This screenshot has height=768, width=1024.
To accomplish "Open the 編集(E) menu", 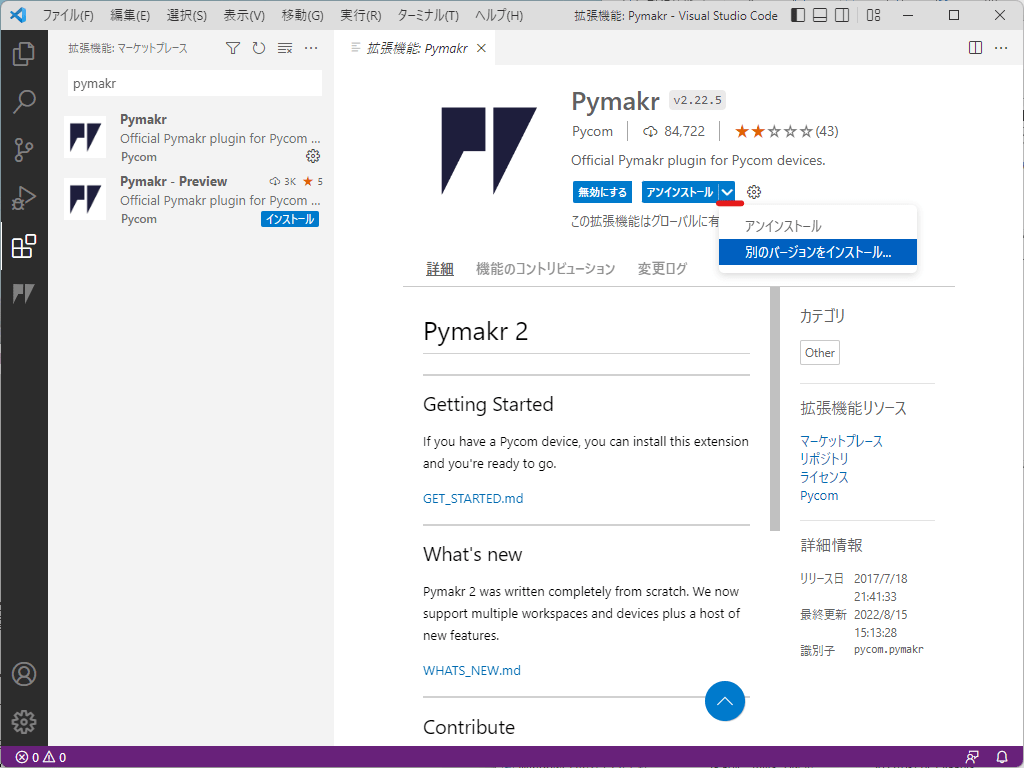I will (130, 15).
